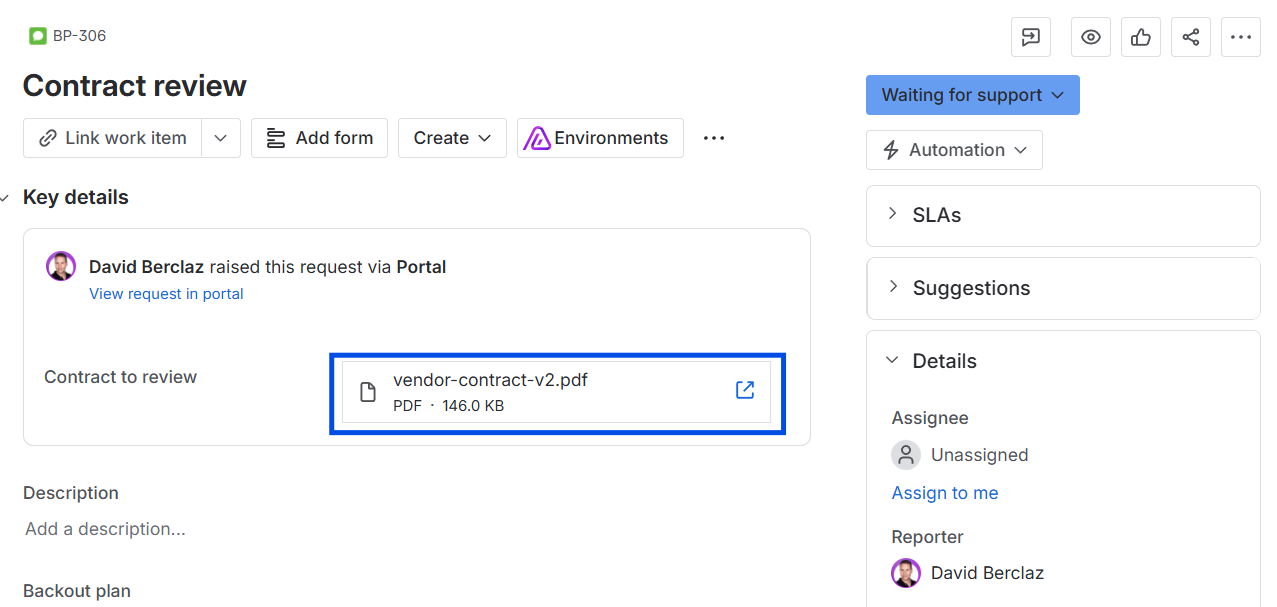This screenshot has width=1277, height=607.
Task: Click the BP-306 issue key icon
Action: point(38,36)
